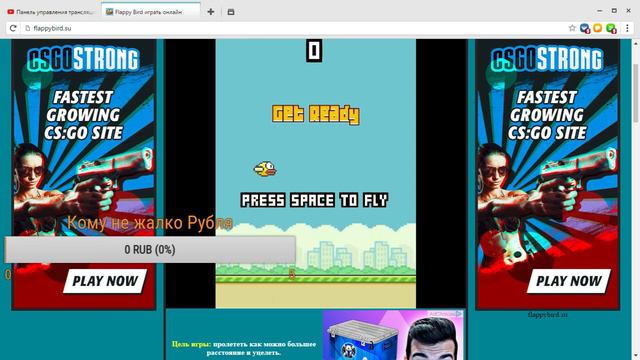This screenshot has height=360, width=640.
Task: Switch to the YouTube Панель управления tab
Action: (51, 12)
